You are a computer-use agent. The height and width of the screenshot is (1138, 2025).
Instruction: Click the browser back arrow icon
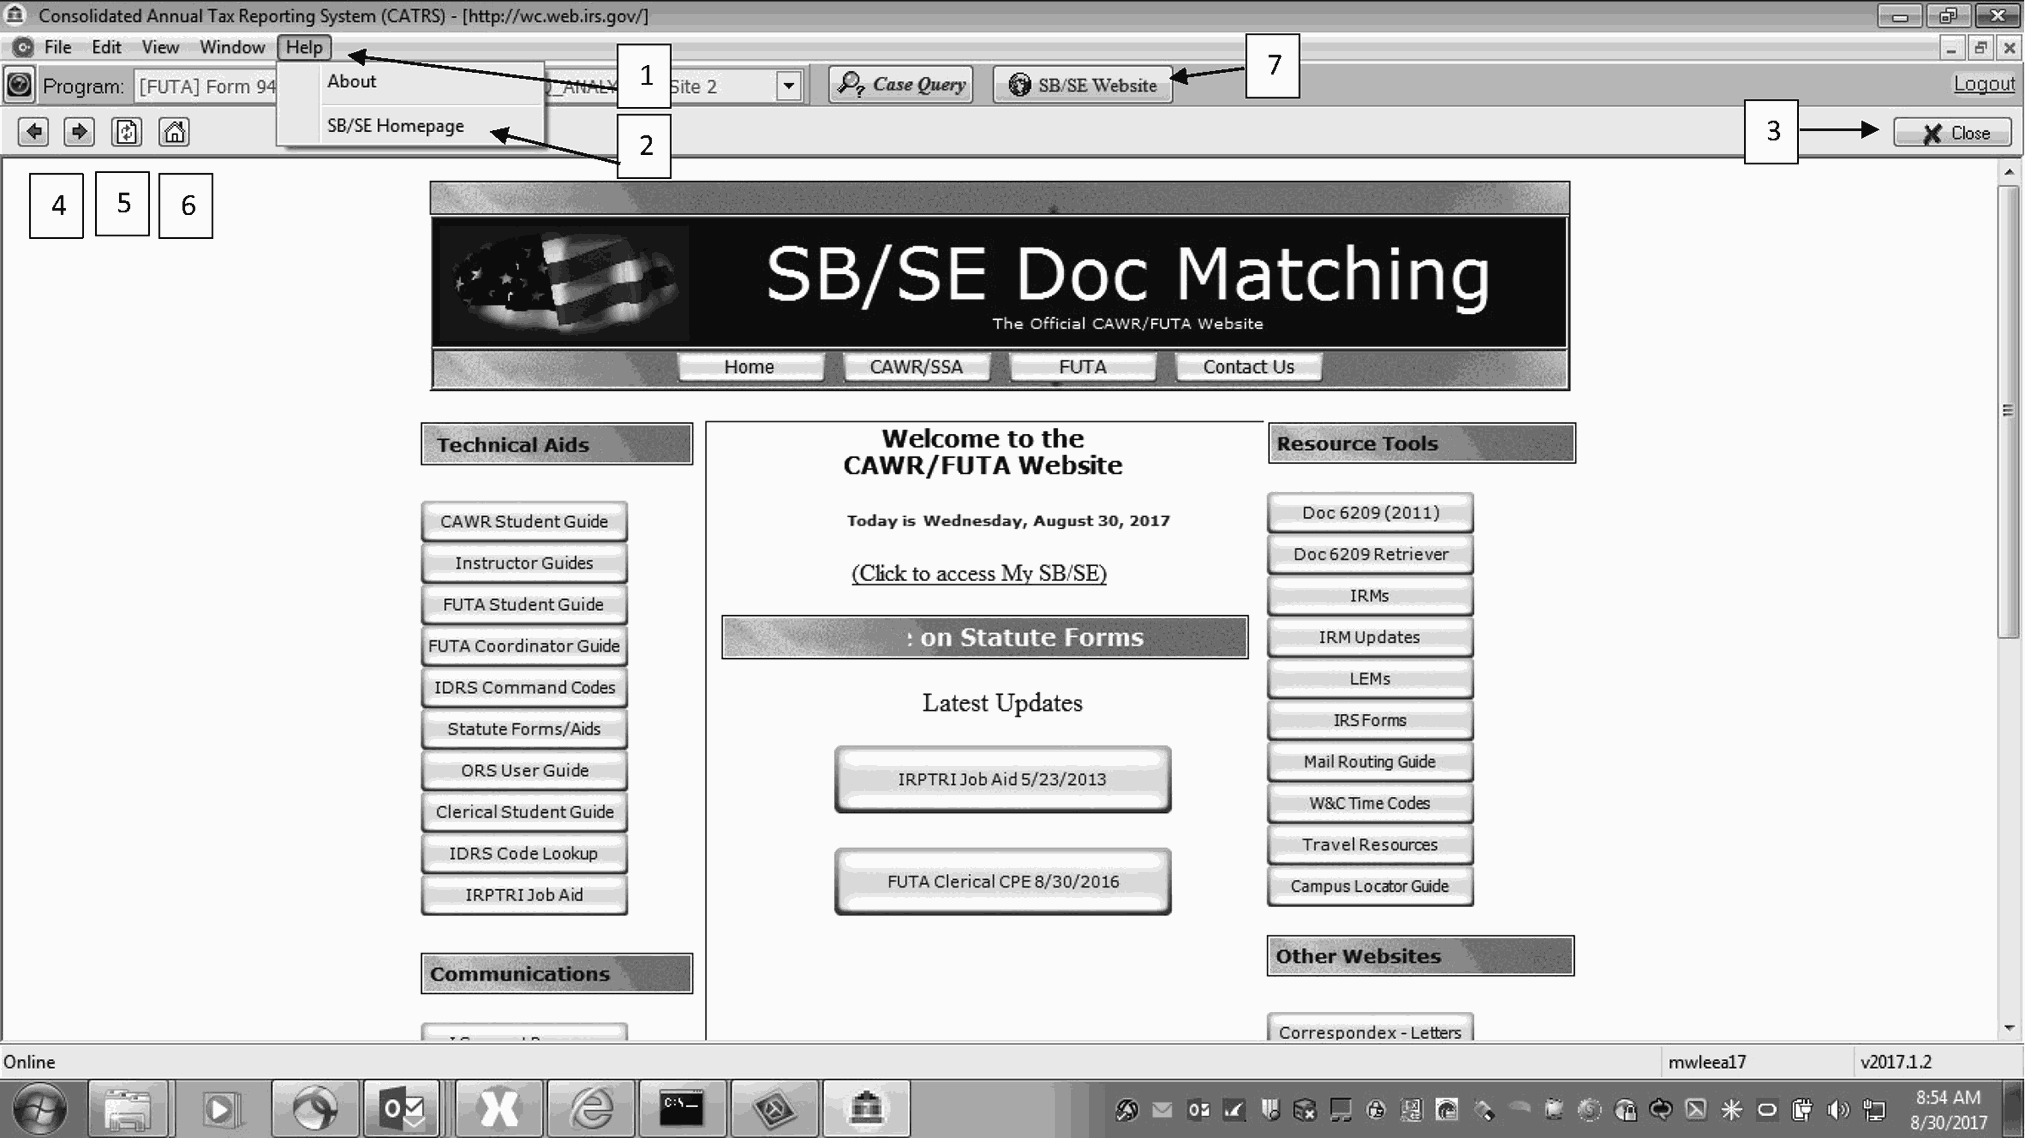click(33, 132)
